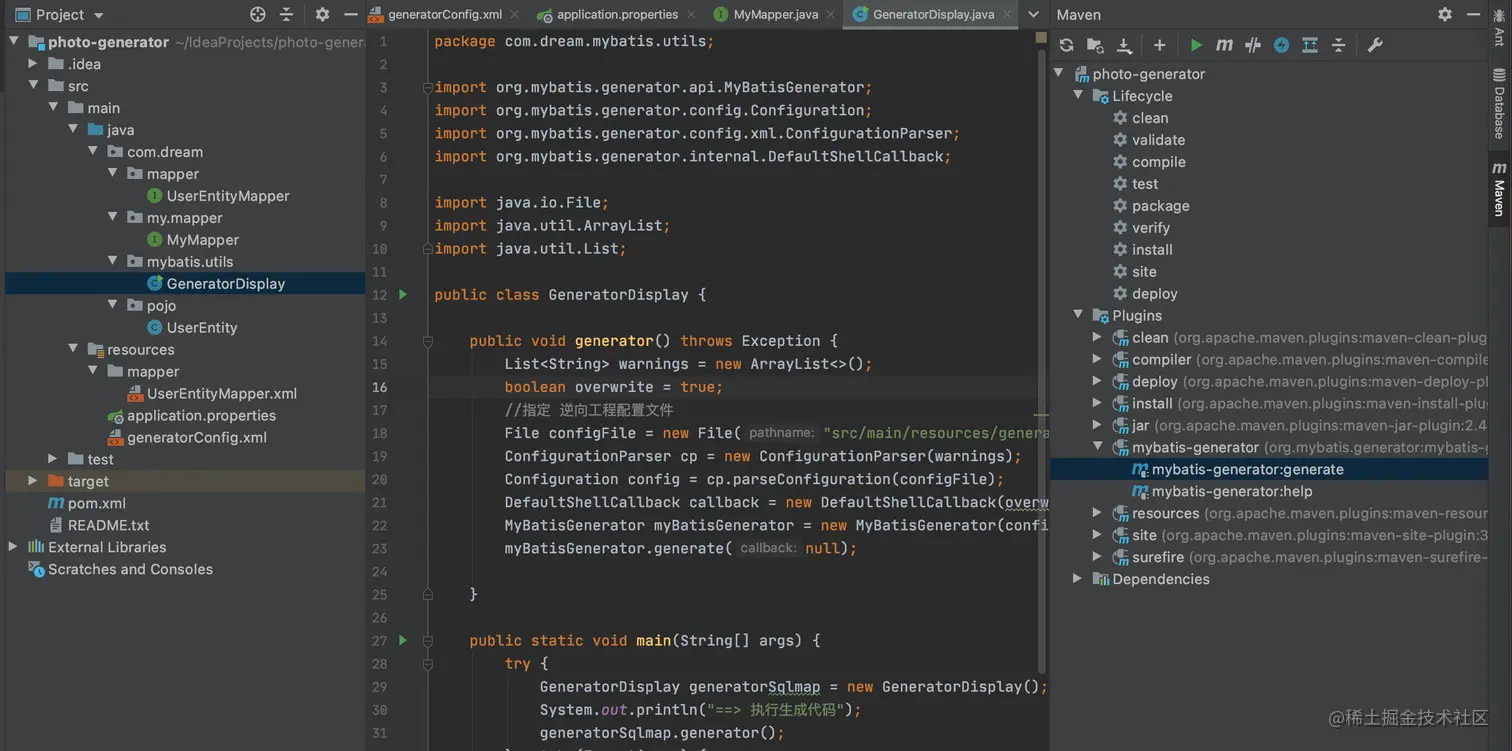Open Database tool window sidebar tab
The width and height of the screenshot is (1512, 751).
[x=1499, y=103]
